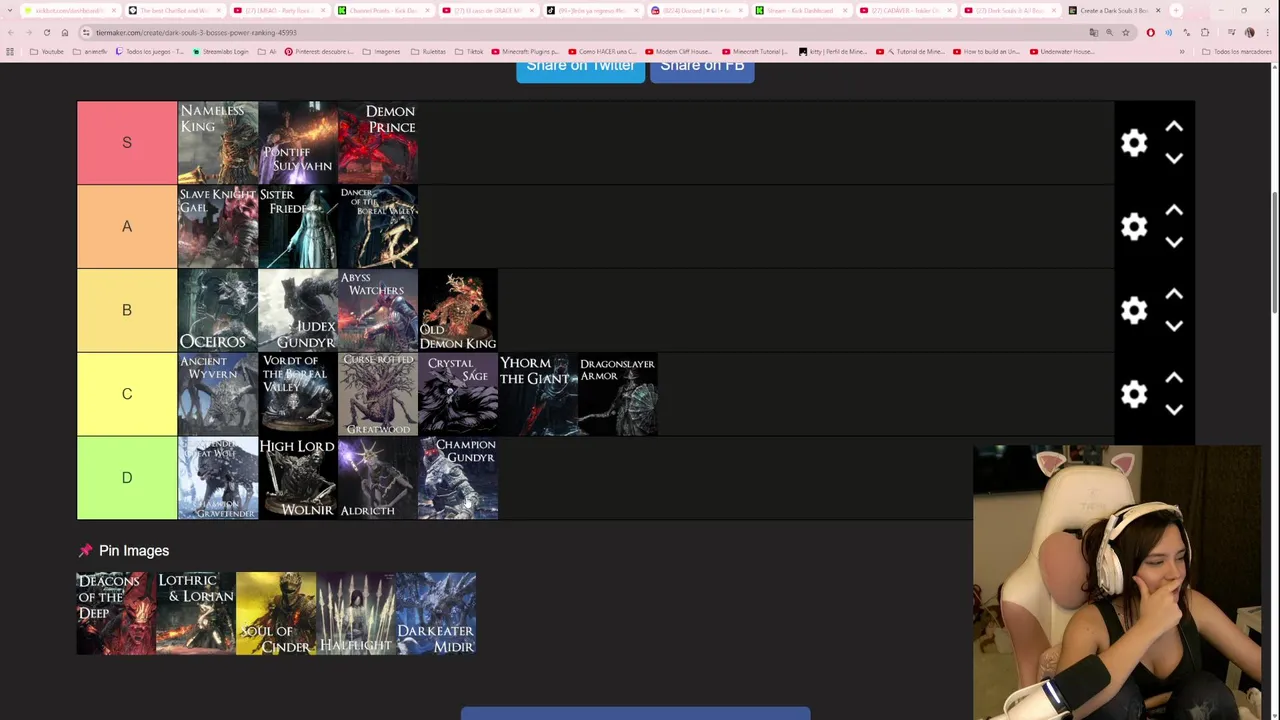
Task: Reload the page with refresh icon
Action: 46,32
